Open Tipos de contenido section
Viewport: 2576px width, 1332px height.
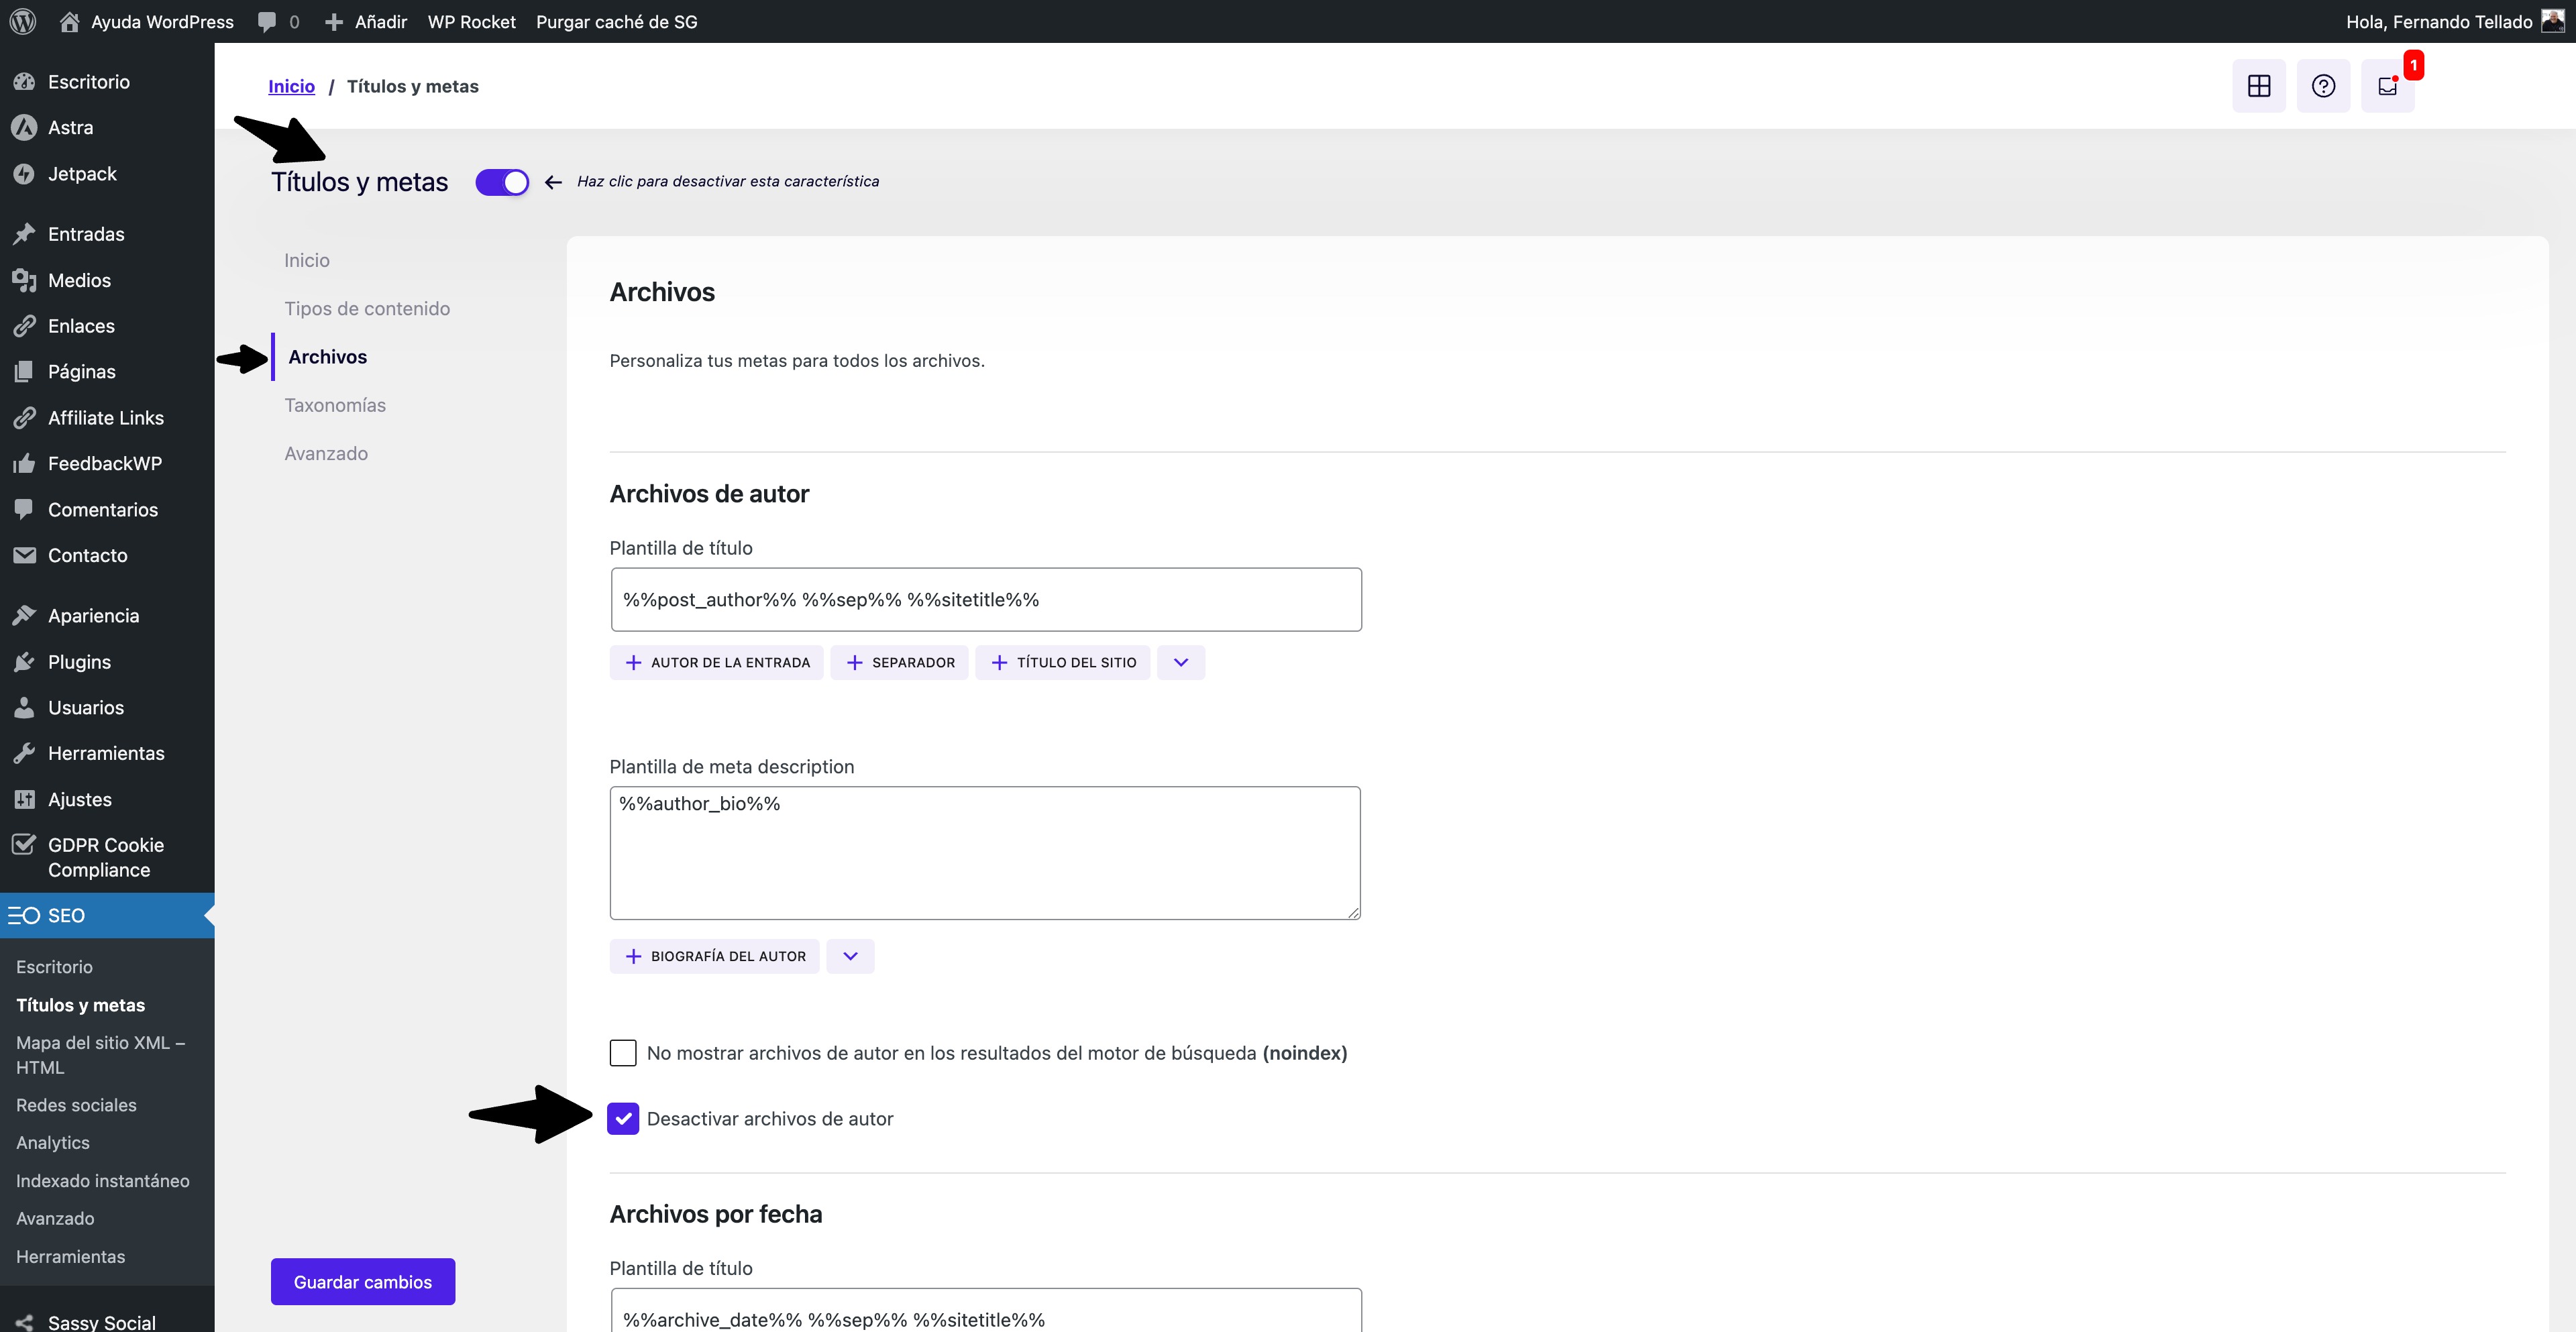pos(367,308)
